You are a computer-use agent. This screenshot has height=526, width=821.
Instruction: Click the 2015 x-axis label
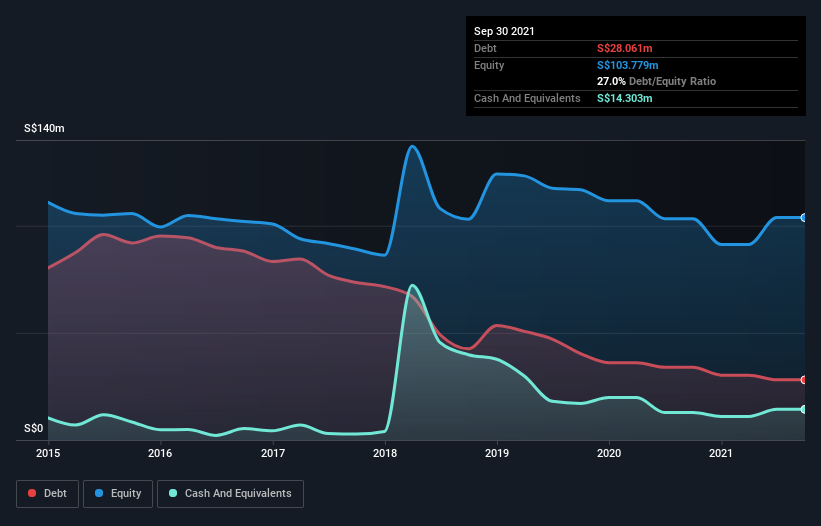pyautogui.click(x=48, y=453)
